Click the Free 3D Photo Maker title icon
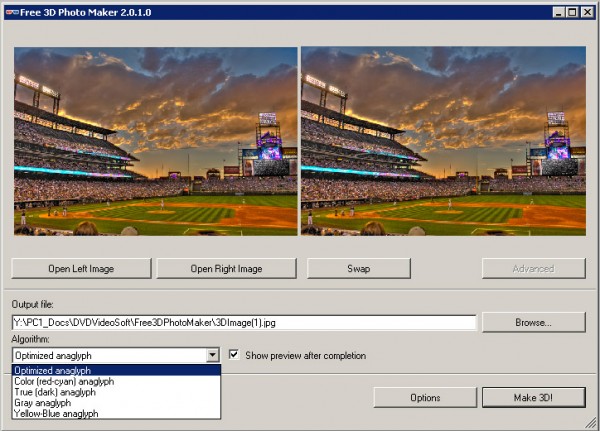Viewport: 600px width, 431px height. (x=12, y=12)
